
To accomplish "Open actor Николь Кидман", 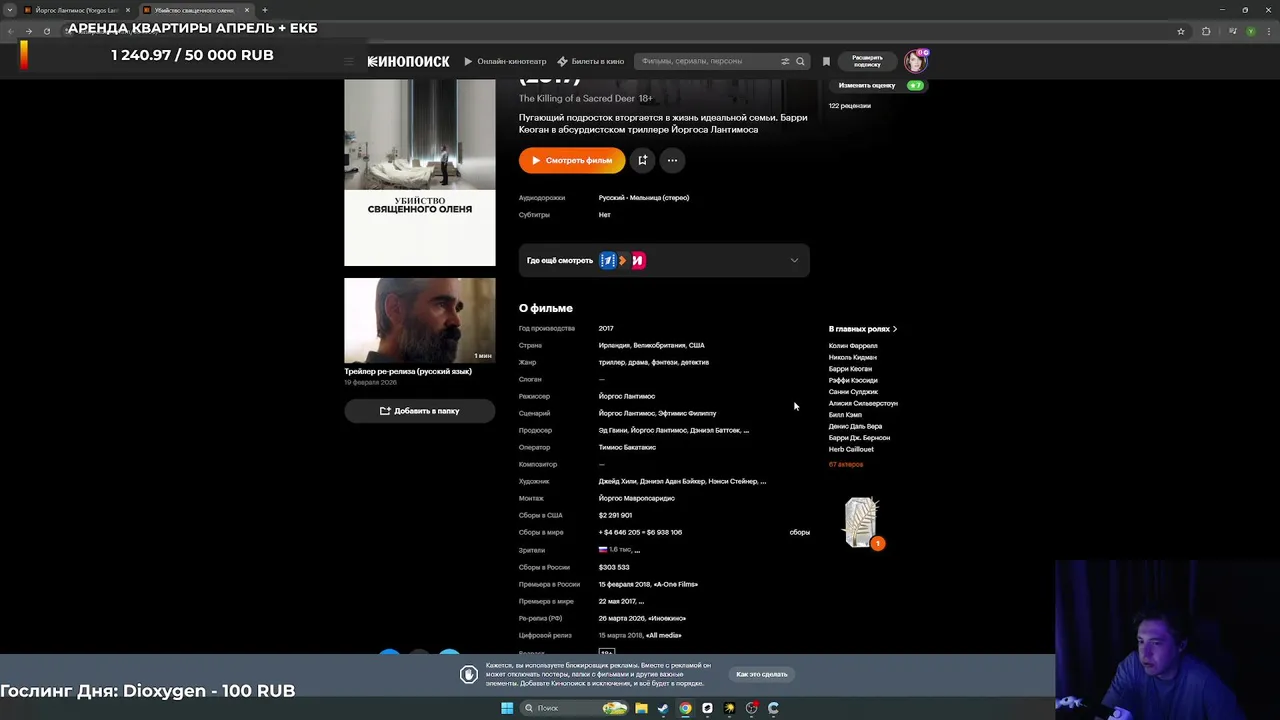I will [x=852, y=357].
